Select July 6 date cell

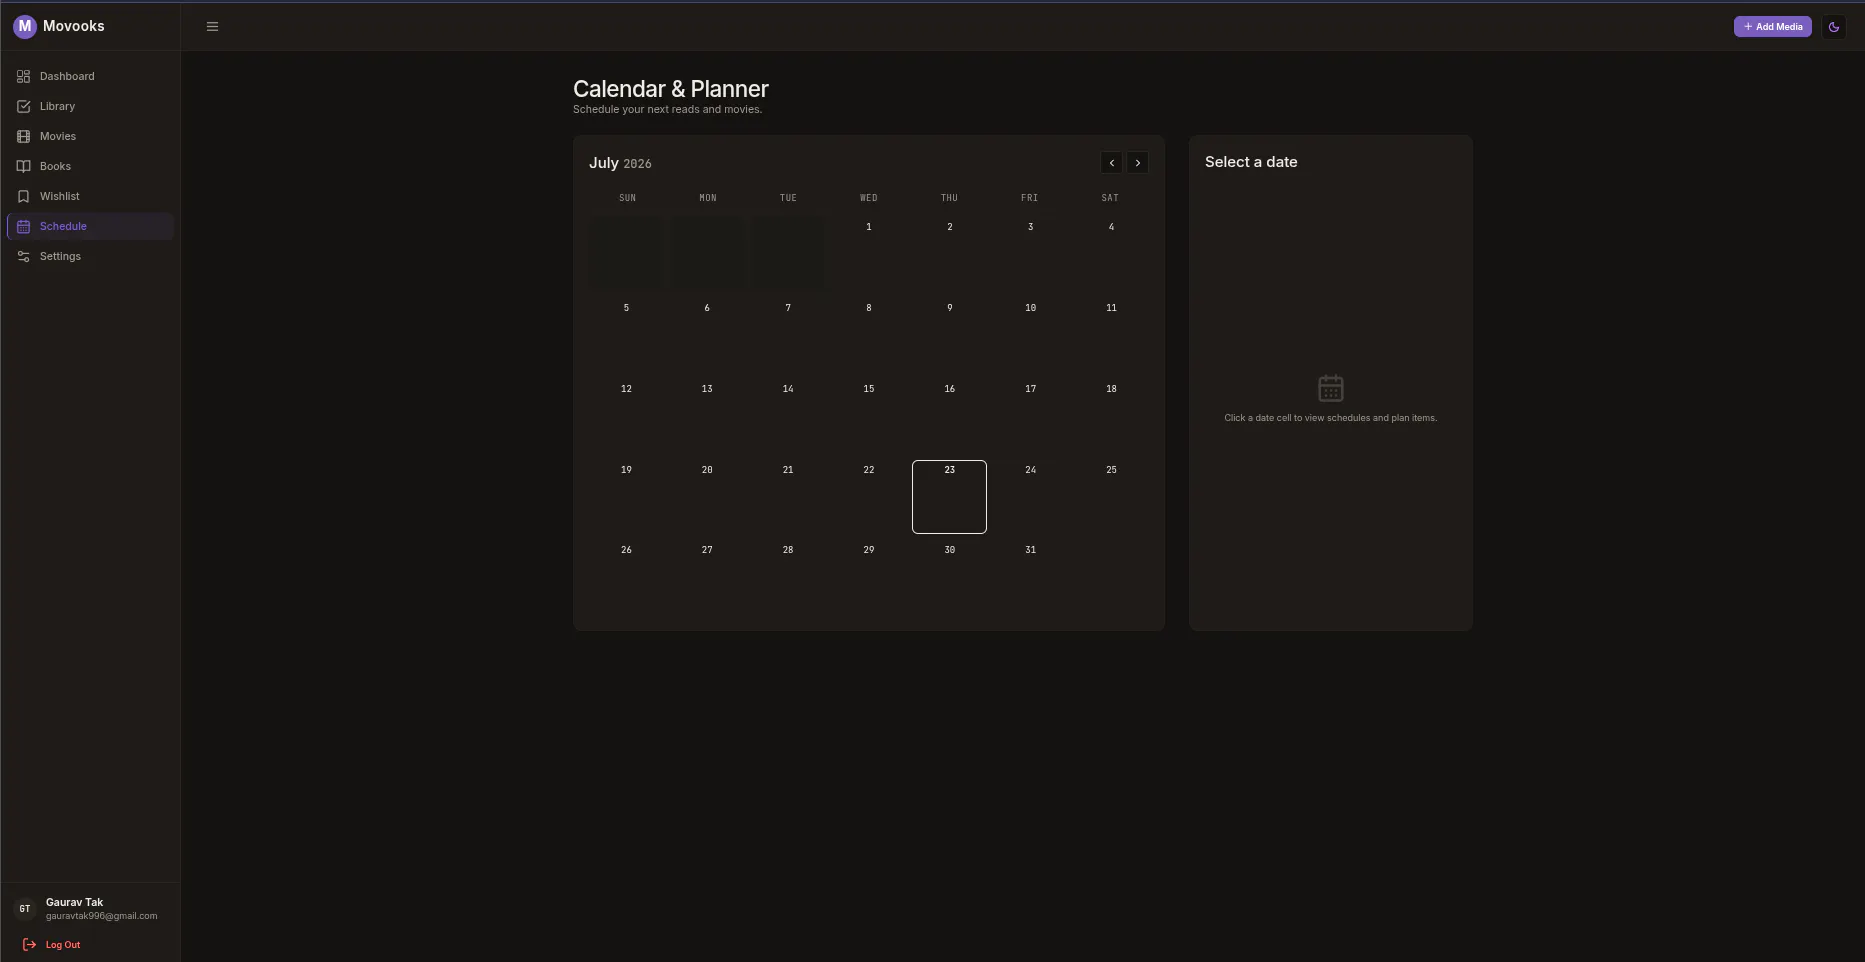tap(707, 334)
